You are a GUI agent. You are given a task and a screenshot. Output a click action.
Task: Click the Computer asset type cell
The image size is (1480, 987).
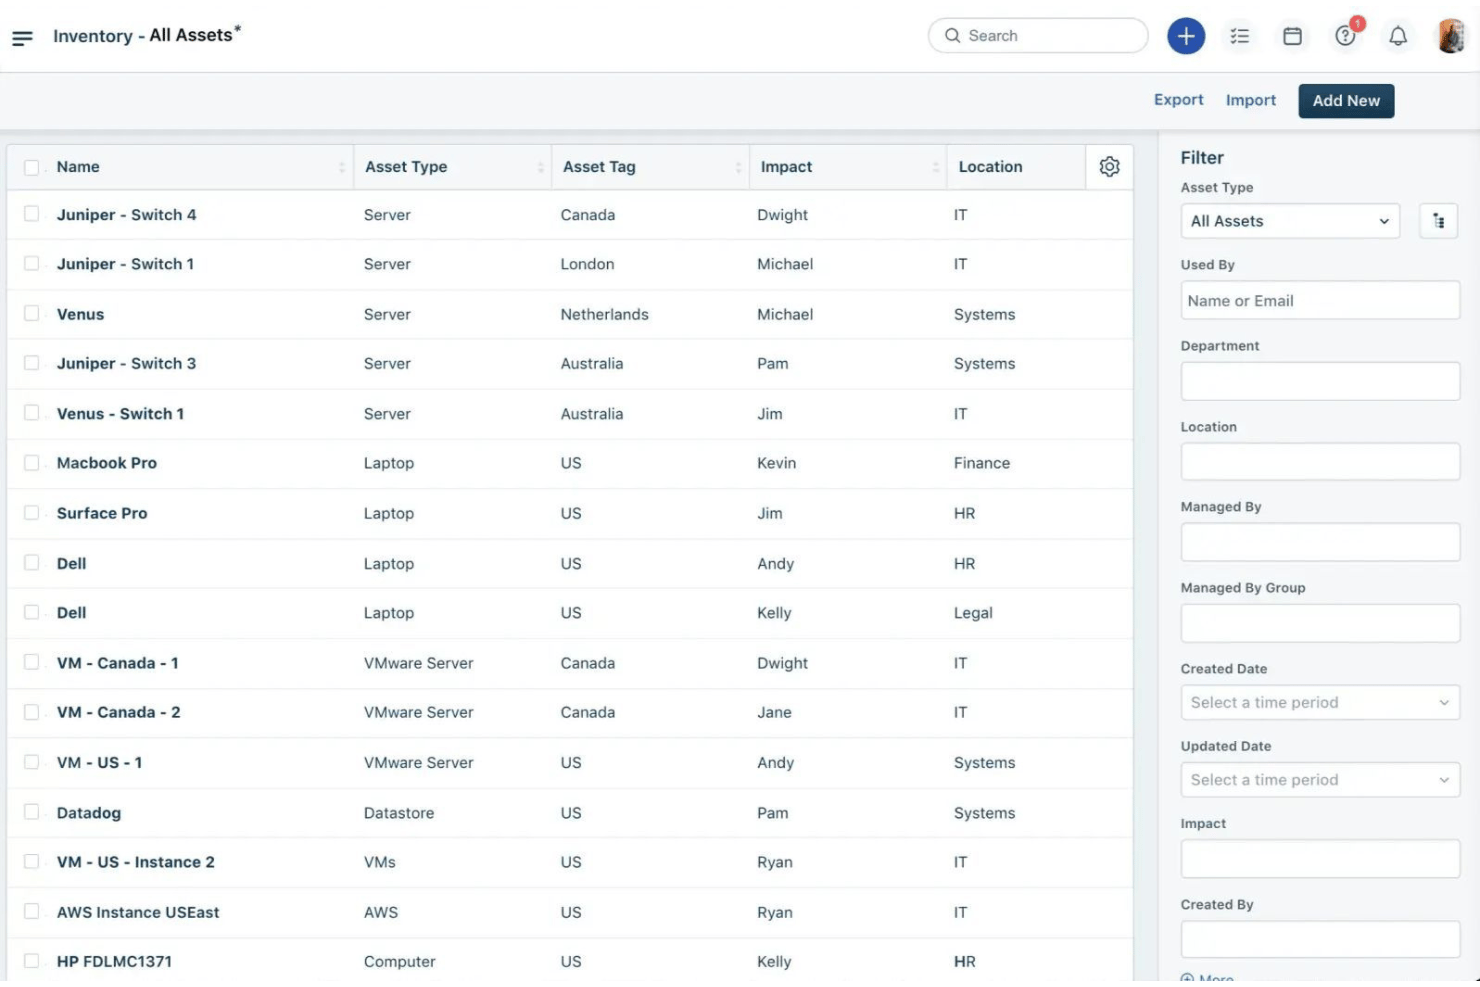click(399, 962)
